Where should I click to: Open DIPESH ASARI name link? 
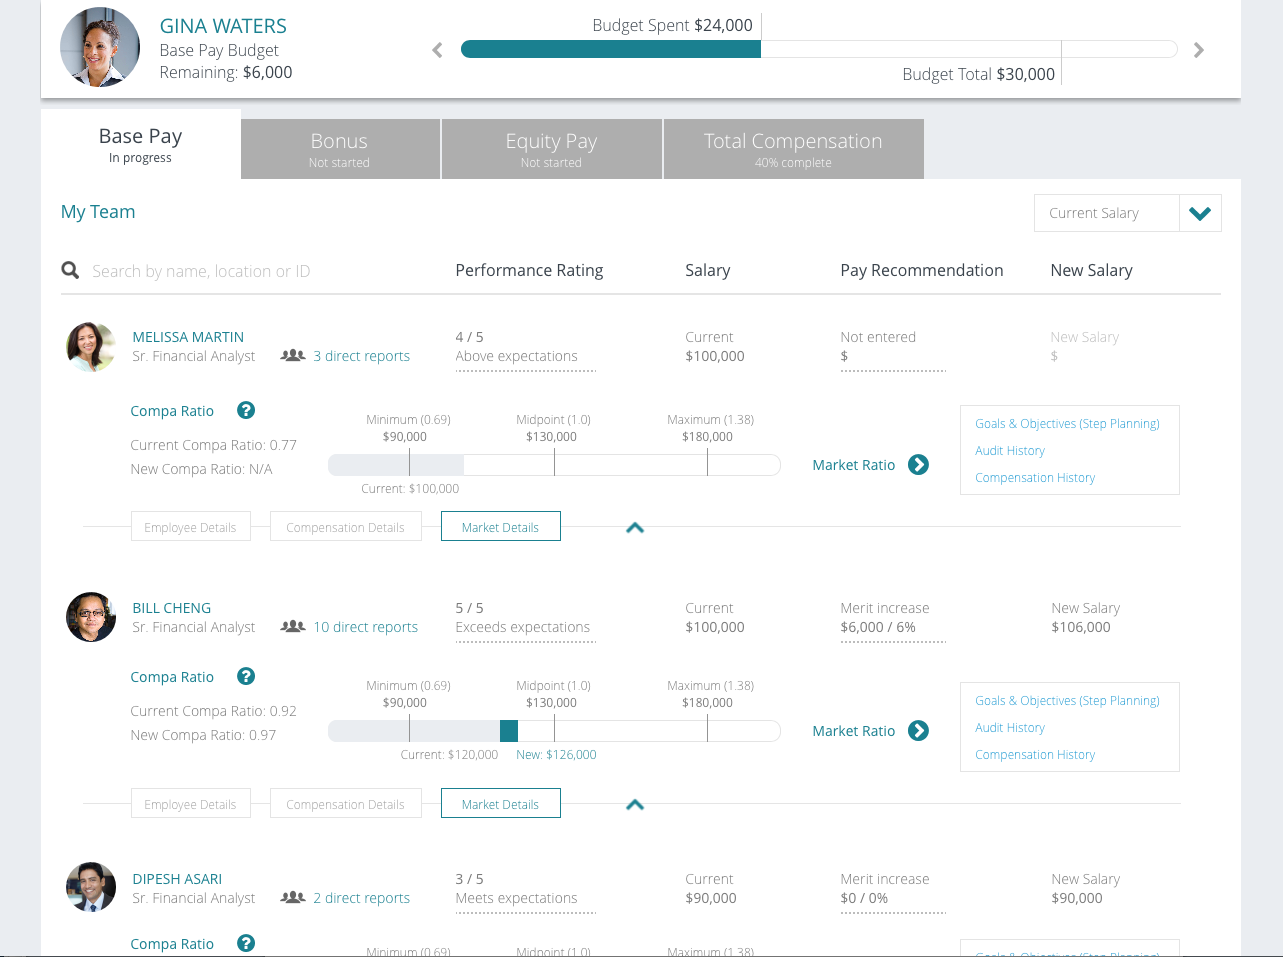tap(177, 879)
